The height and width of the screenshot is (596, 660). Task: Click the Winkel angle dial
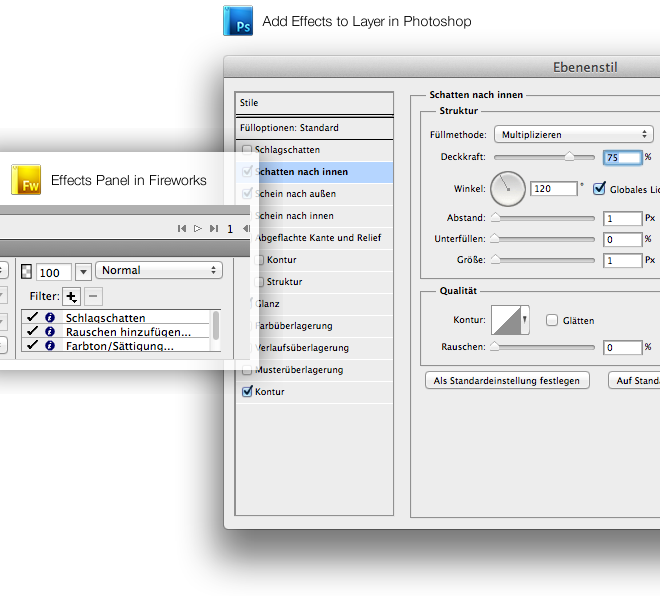pyautogui.click(x=508, y=187)
